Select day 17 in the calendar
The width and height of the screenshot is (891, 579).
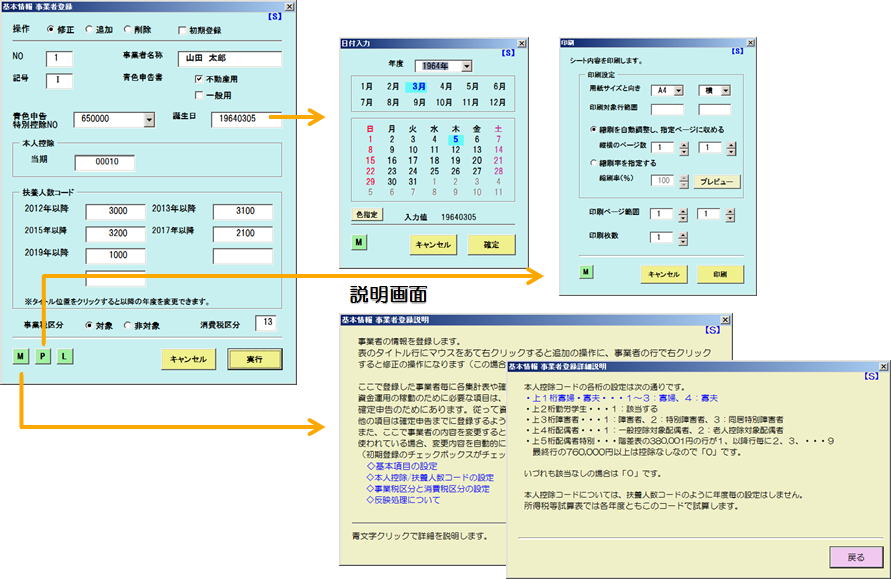point(413,161)
